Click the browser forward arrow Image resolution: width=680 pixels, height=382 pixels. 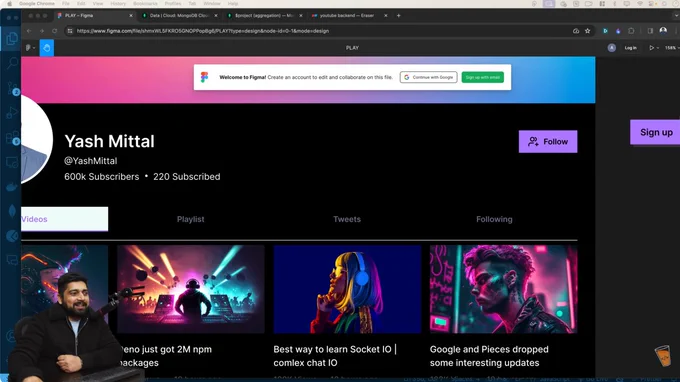tap(42, 31)
